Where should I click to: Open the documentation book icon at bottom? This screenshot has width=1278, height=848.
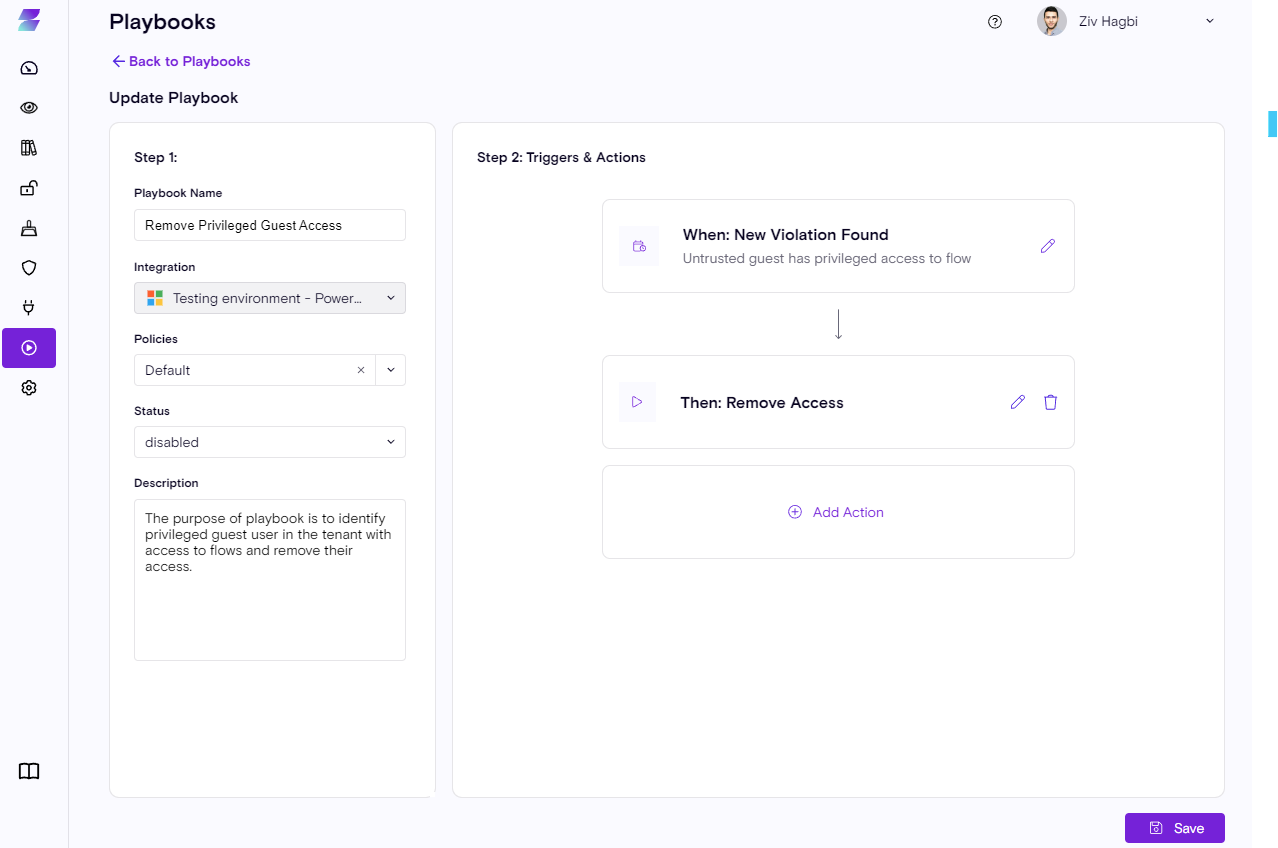pyautogui.click(x=29, y=771)
